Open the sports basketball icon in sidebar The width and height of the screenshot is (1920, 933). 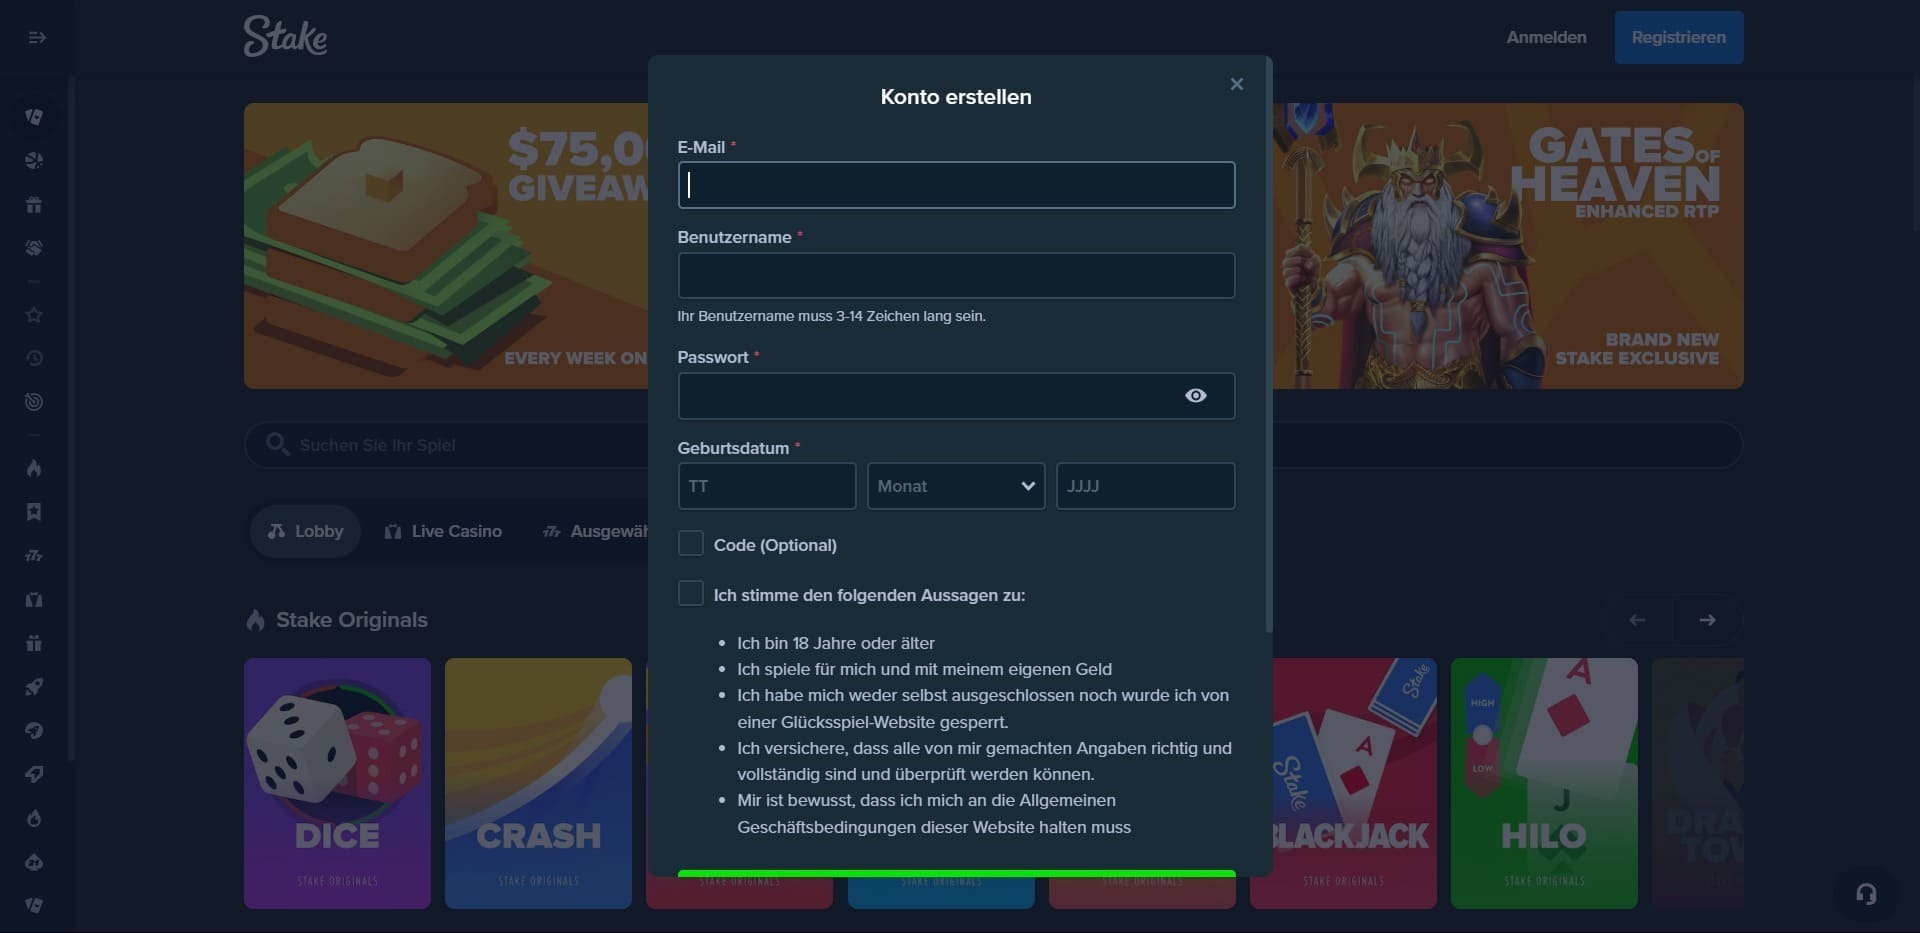(x=34, y=161)
